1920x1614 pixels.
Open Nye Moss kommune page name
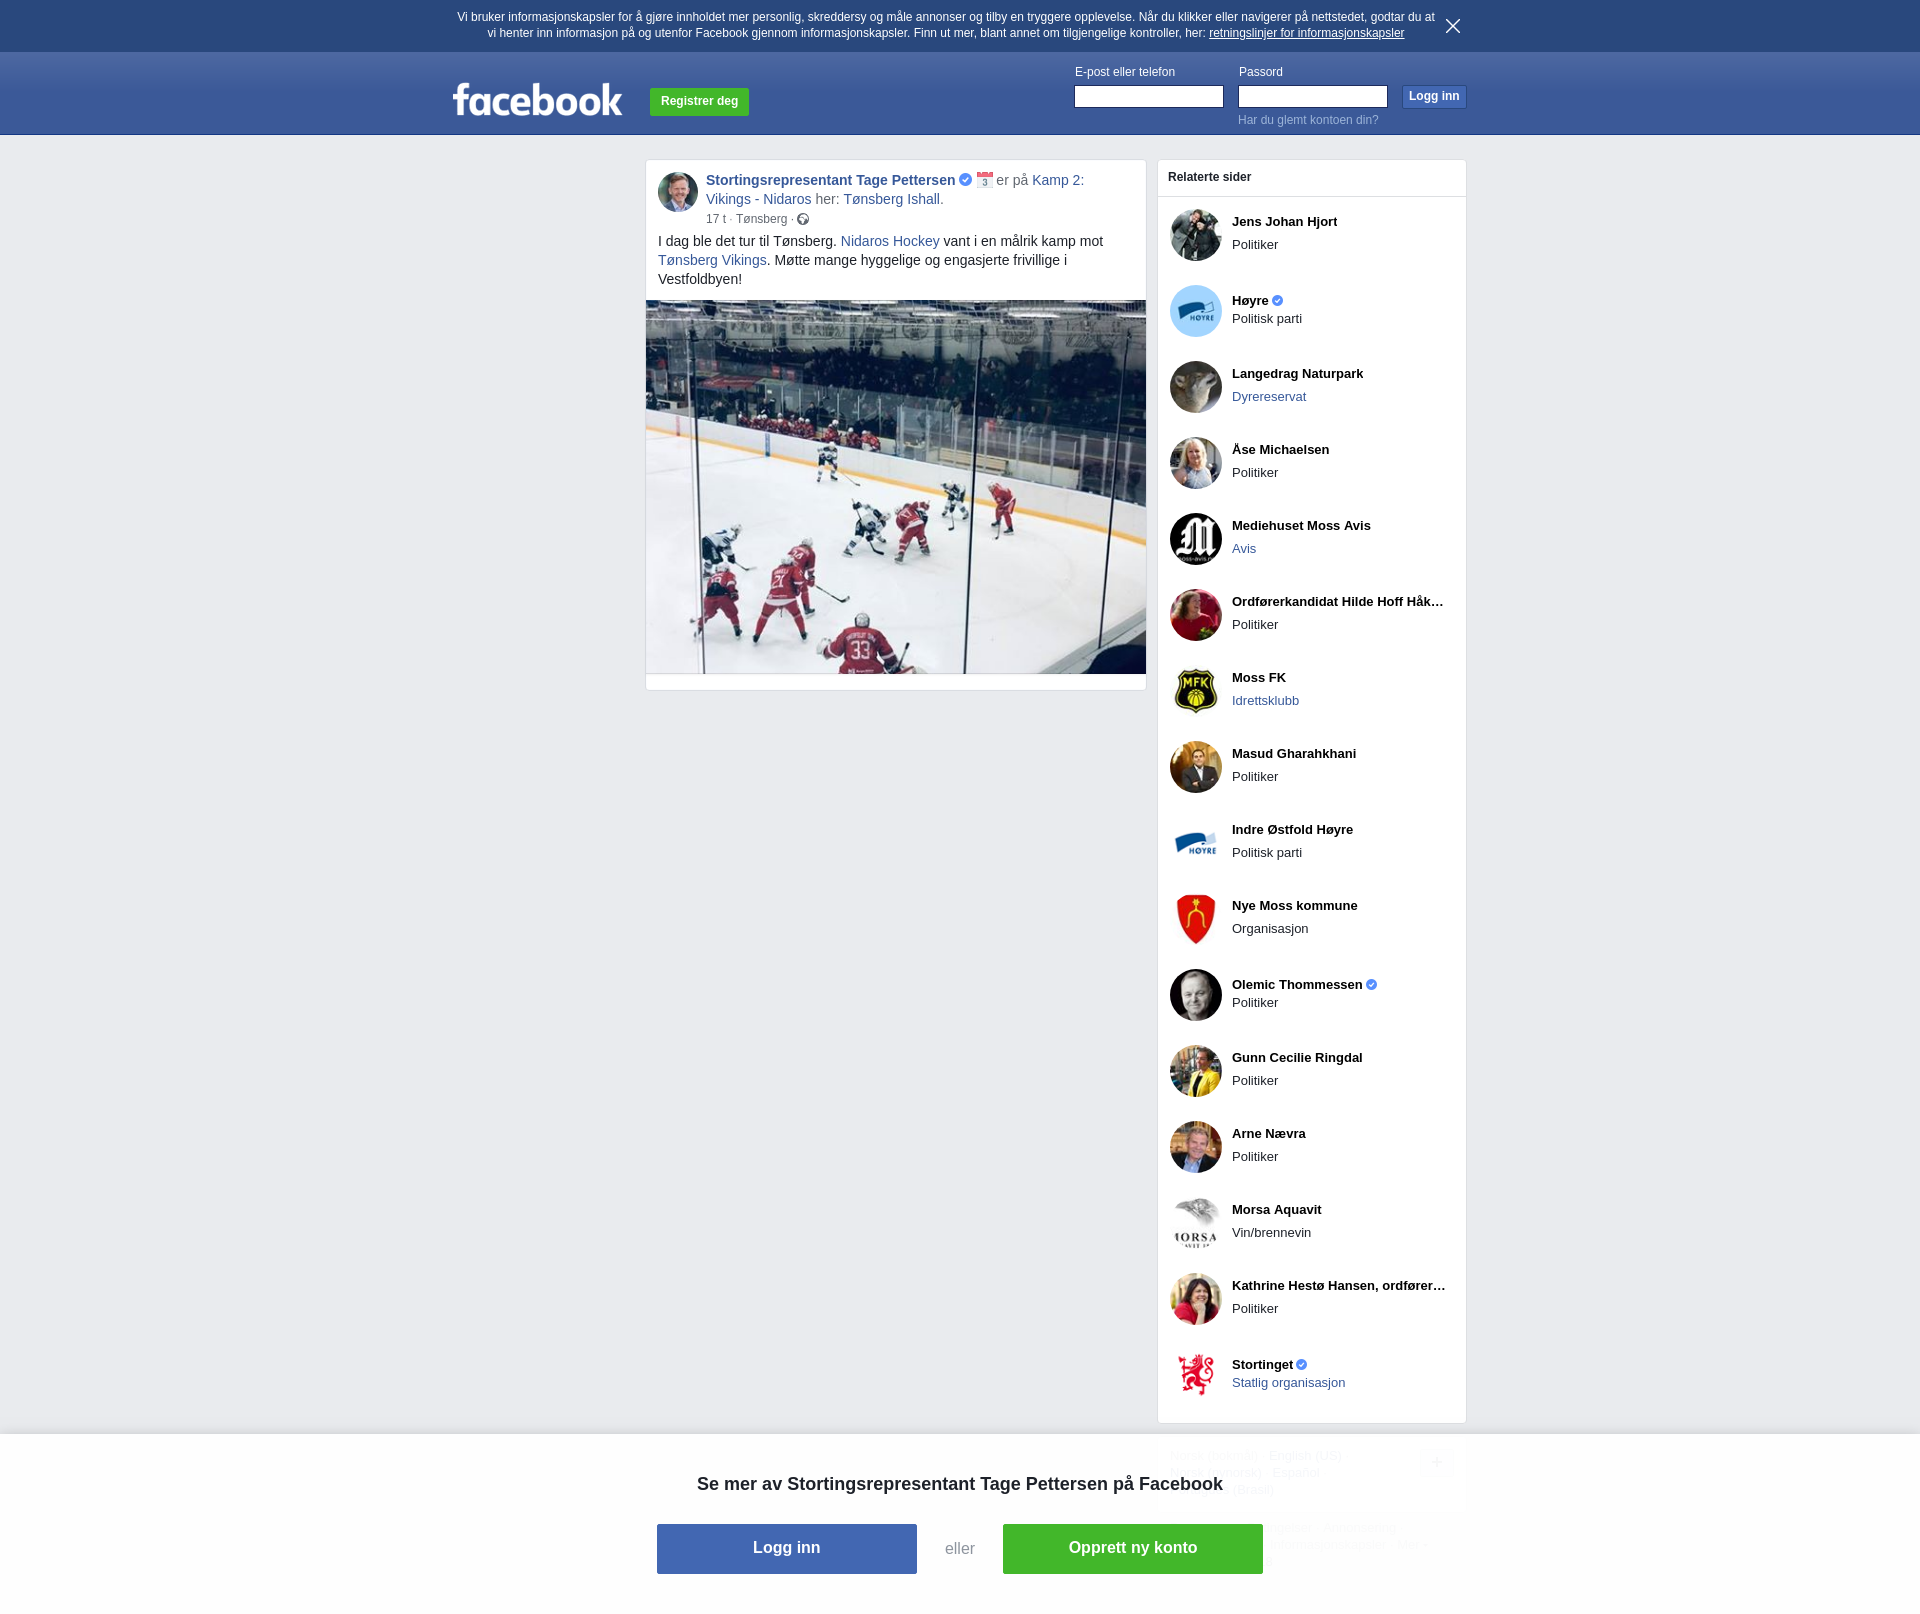[x=1294, y=906]
